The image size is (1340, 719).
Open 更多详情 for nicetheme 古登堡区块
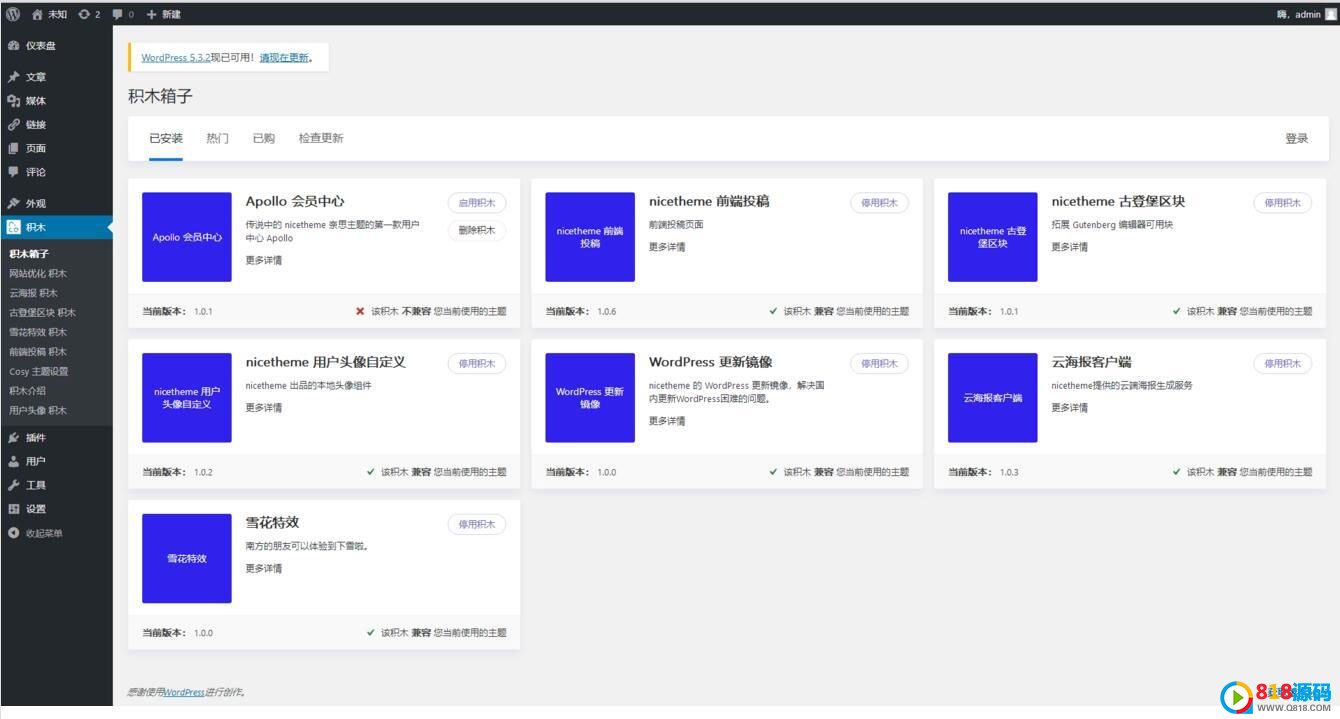[x=1070, y=247]
